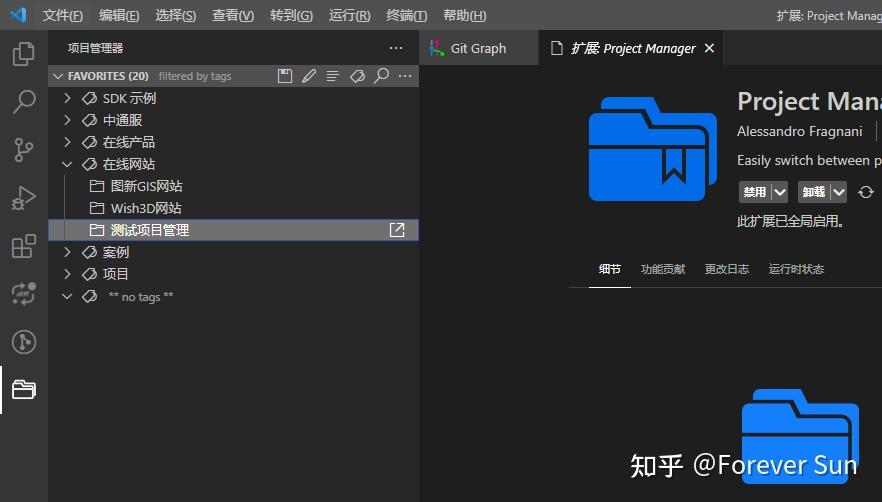Select project Wish3D网站
Image resolution: width=882 pixels, height=502 pixels.
coord(233,208)
